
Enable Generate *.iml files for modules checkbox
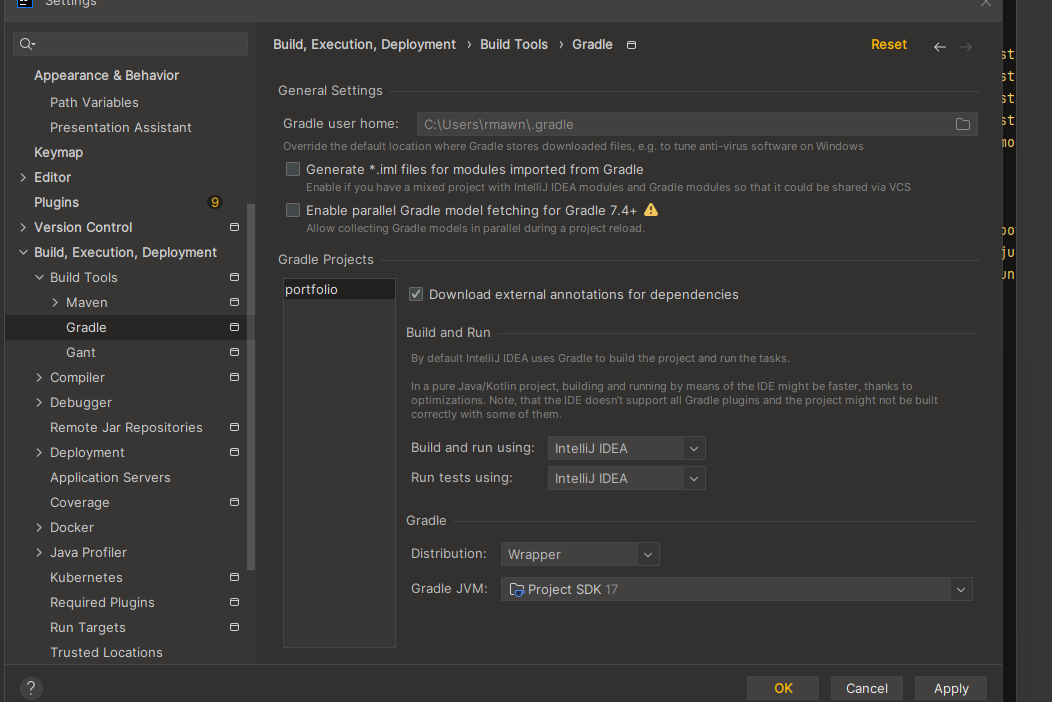click(293, 169)
